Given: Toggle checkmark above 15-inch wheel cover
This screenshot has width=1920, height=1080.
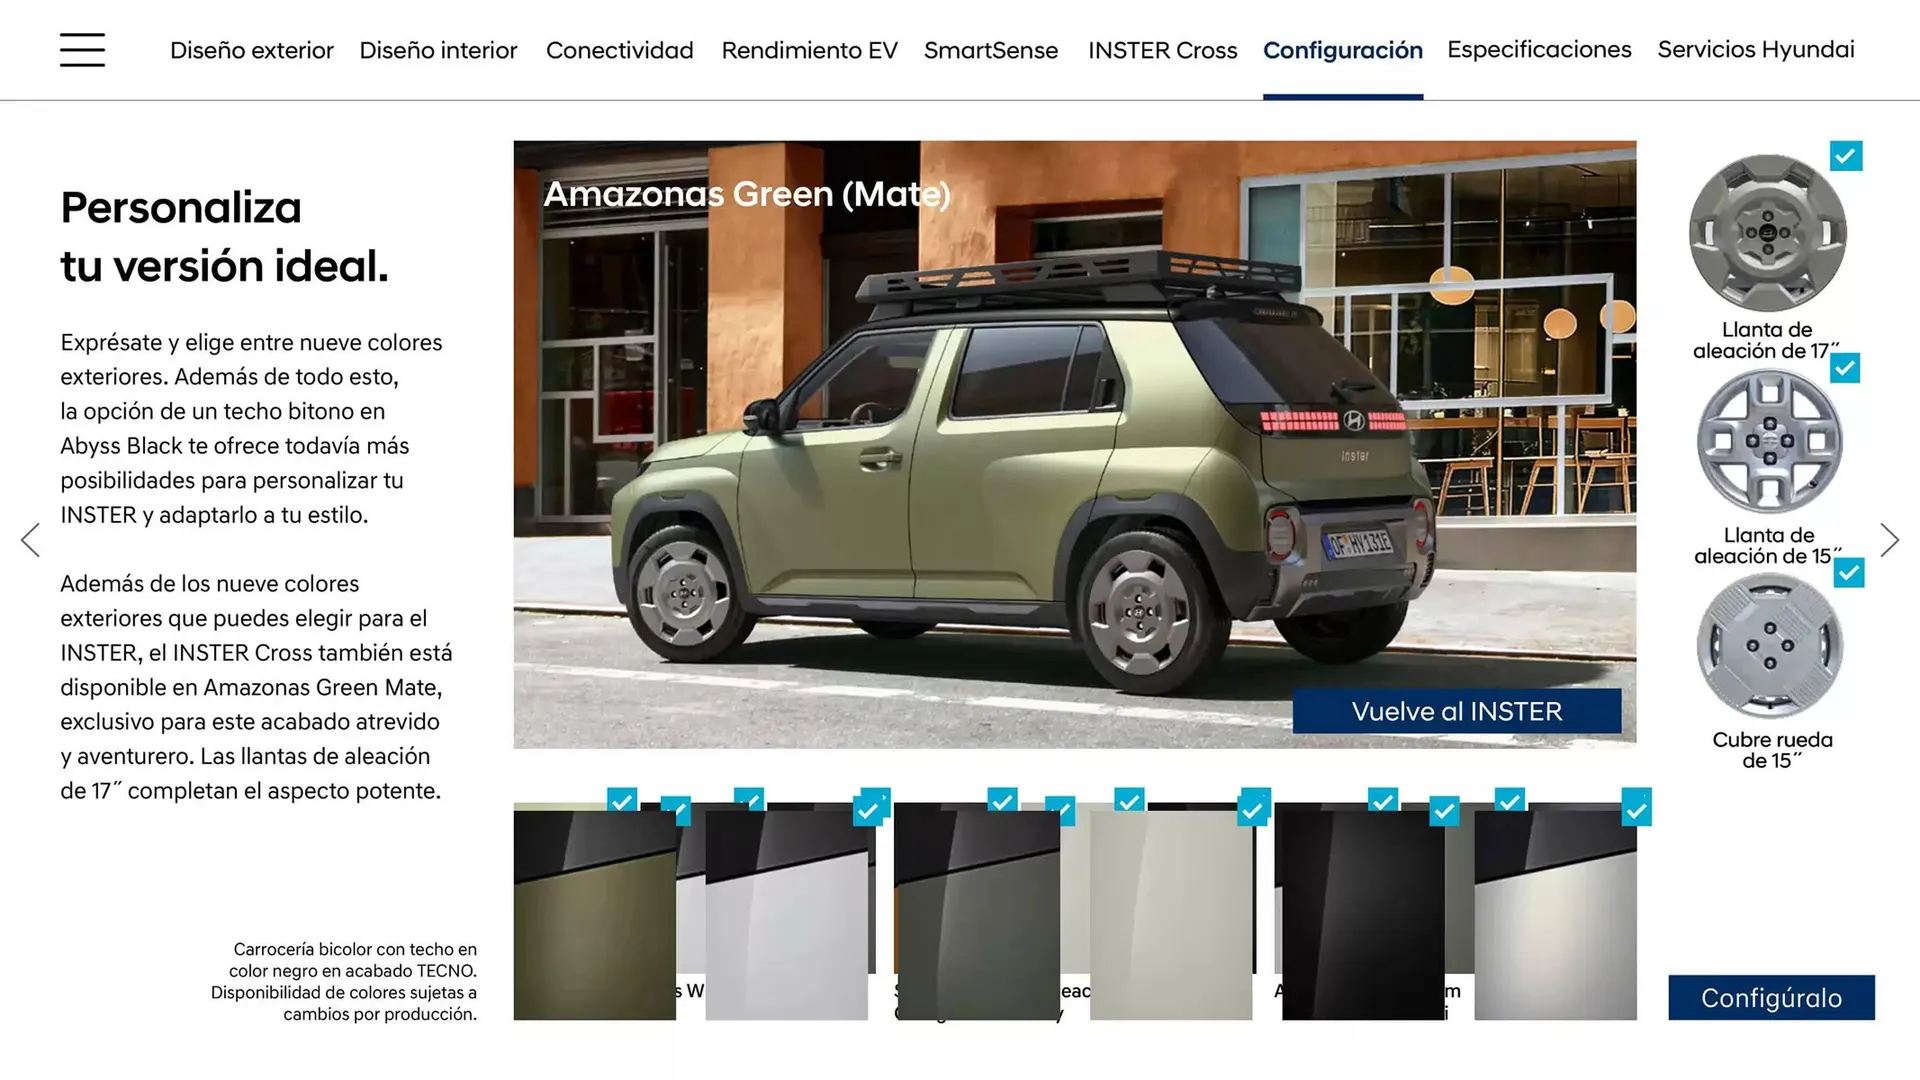Looking at the screenshot, I should tap(1849, 573).
